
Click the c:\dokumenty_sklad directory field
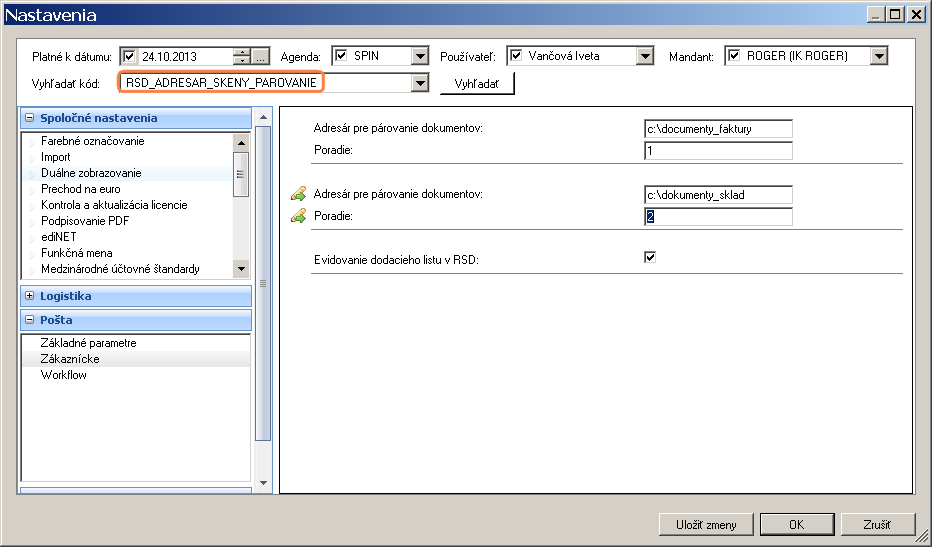click(718, 195)
